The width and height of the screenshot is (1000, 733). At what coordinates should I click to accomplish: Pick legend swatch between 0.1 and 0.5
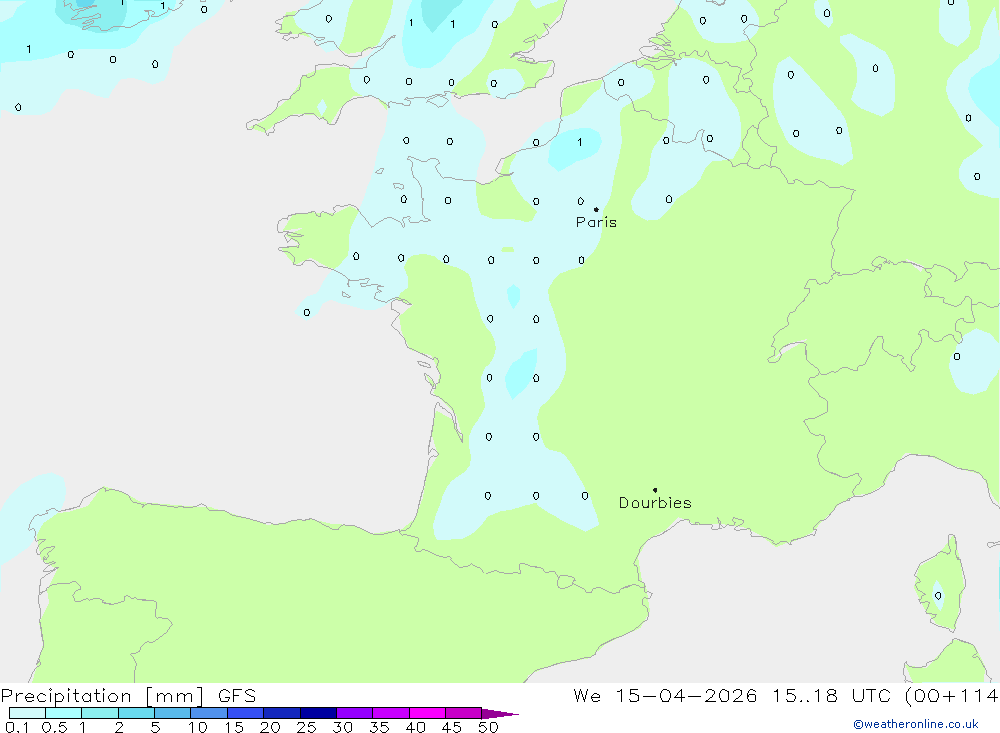27,713
